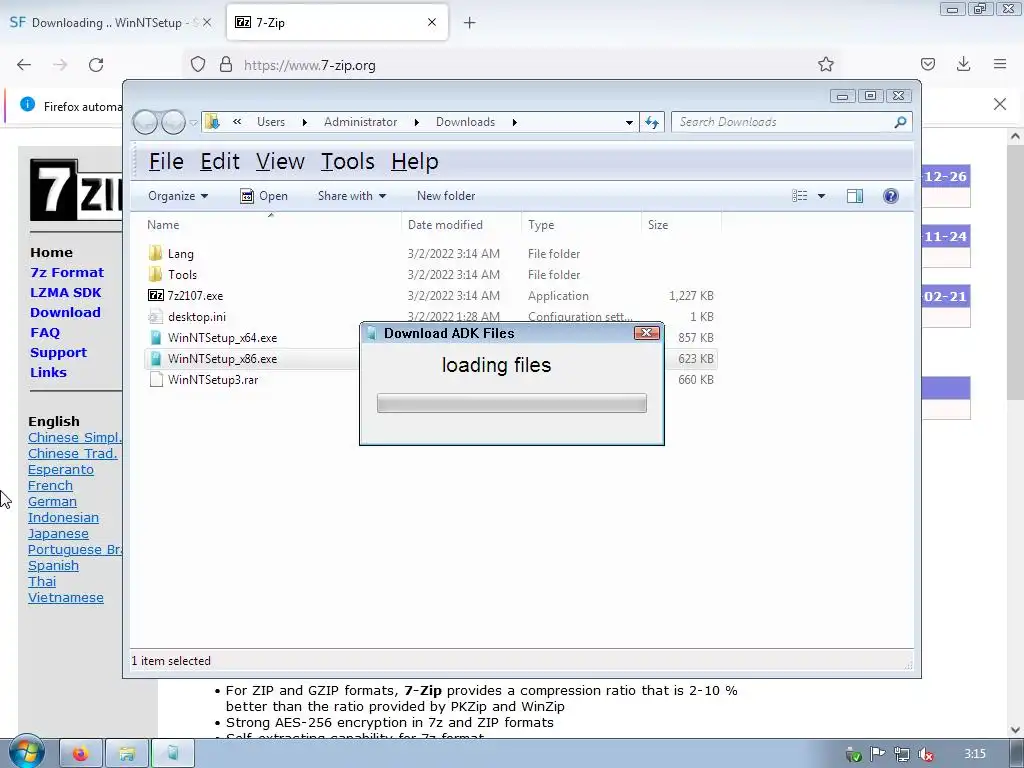Open the View menu in Explorer

point(280,161)
